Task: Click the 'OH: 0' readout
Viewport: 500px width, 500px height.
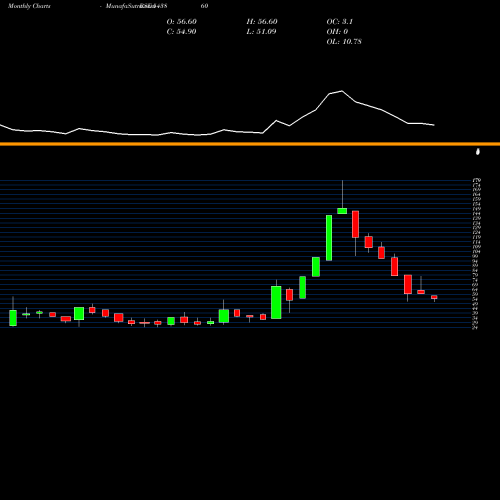Action: [x=337, y=31]
